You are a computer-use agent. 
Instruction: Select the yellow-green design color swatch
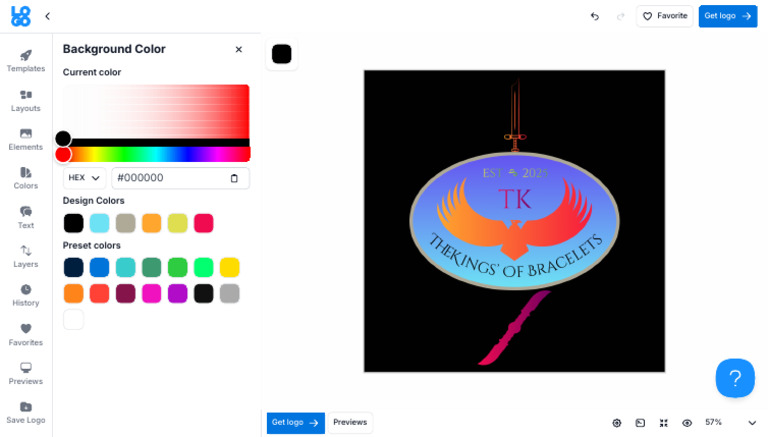pyautogui.click(x=177, y=223)
